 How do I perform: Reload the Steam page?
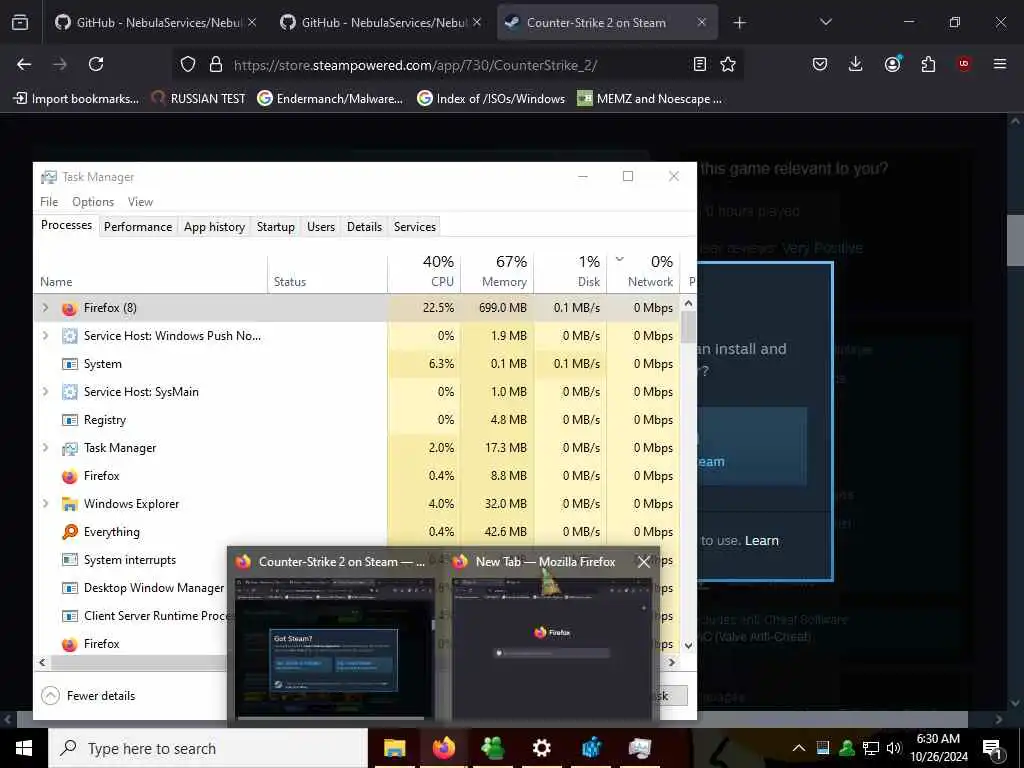[x=96, y=64]
